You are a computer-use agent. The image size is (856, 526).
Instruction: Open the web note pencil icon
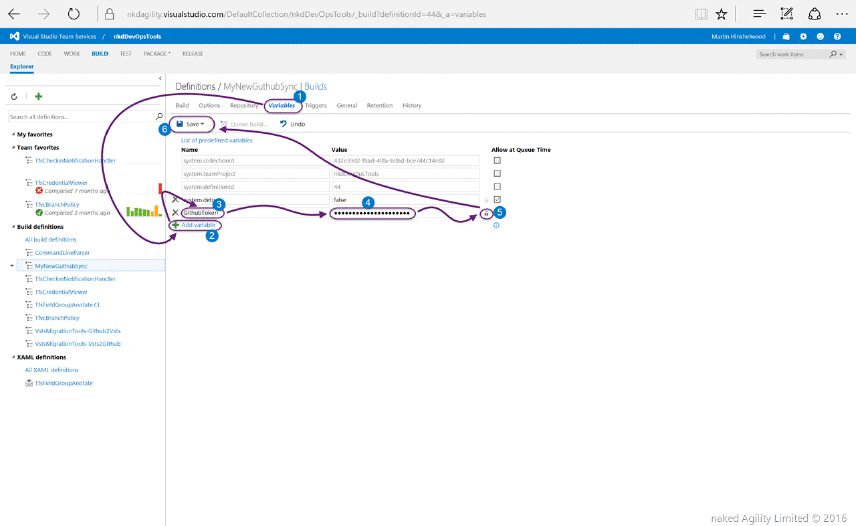tap(786, 14)
